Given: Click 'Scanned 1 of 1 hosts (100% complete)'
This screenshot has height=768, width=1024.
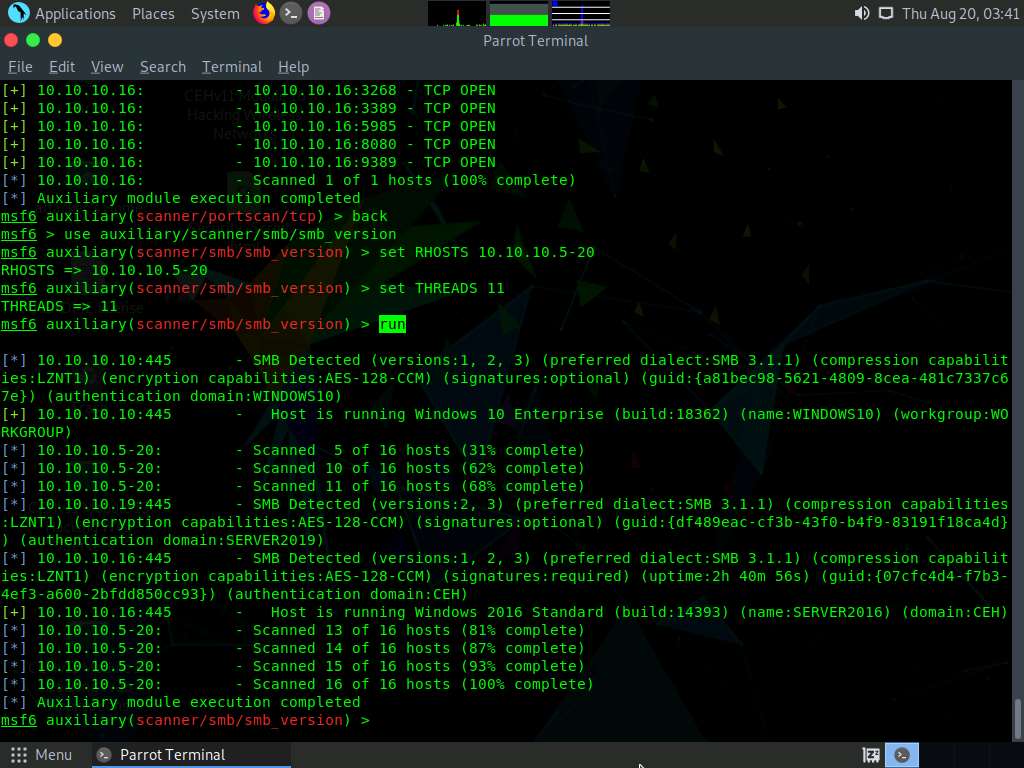Looking at the screenshot, I should tap(414, 180).
